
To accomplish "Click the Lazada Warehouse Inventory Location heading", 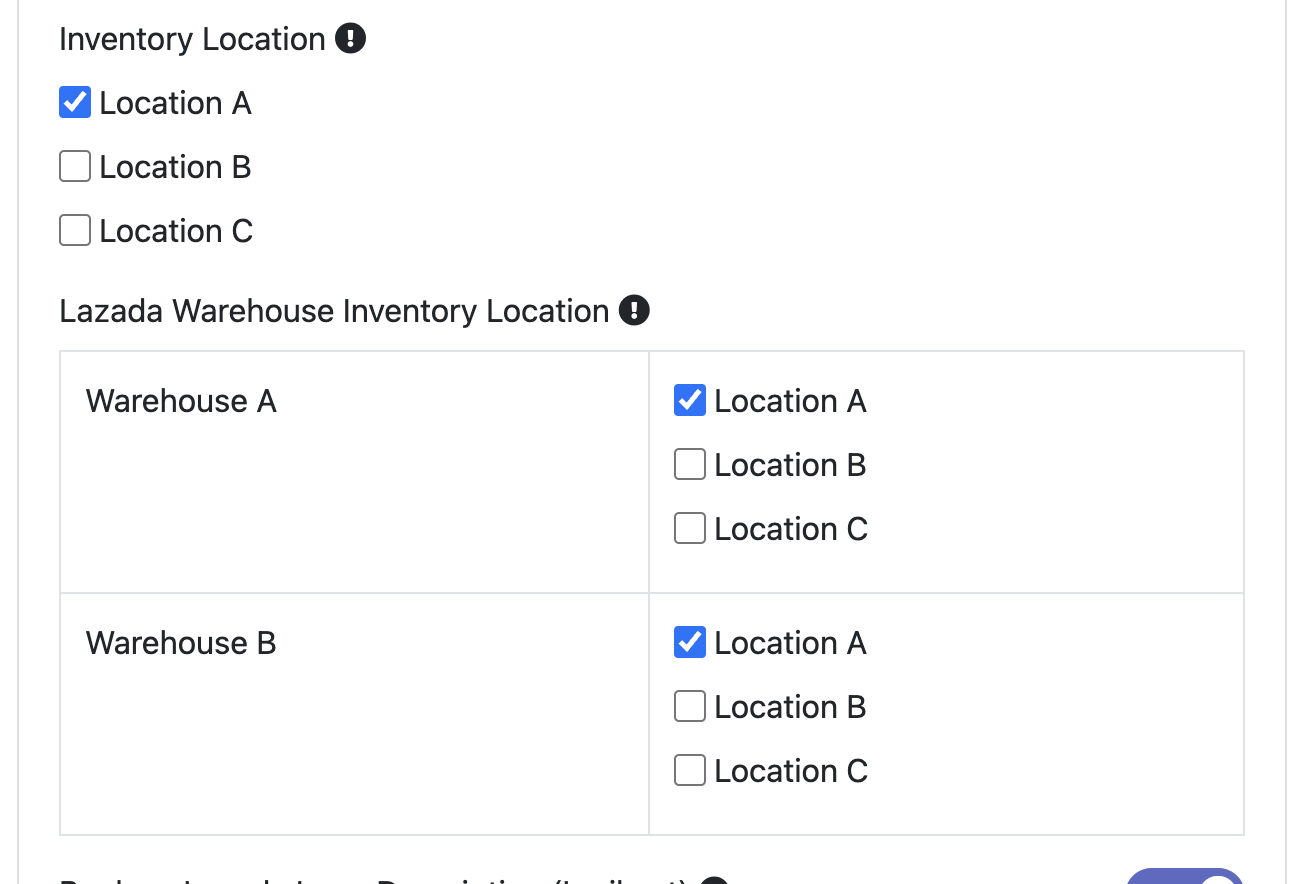I will (x=334, y=311).
